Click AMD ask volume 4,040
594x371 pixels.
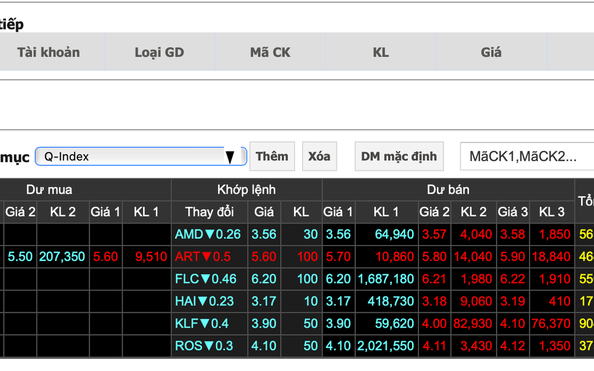[x=474, y=234]
